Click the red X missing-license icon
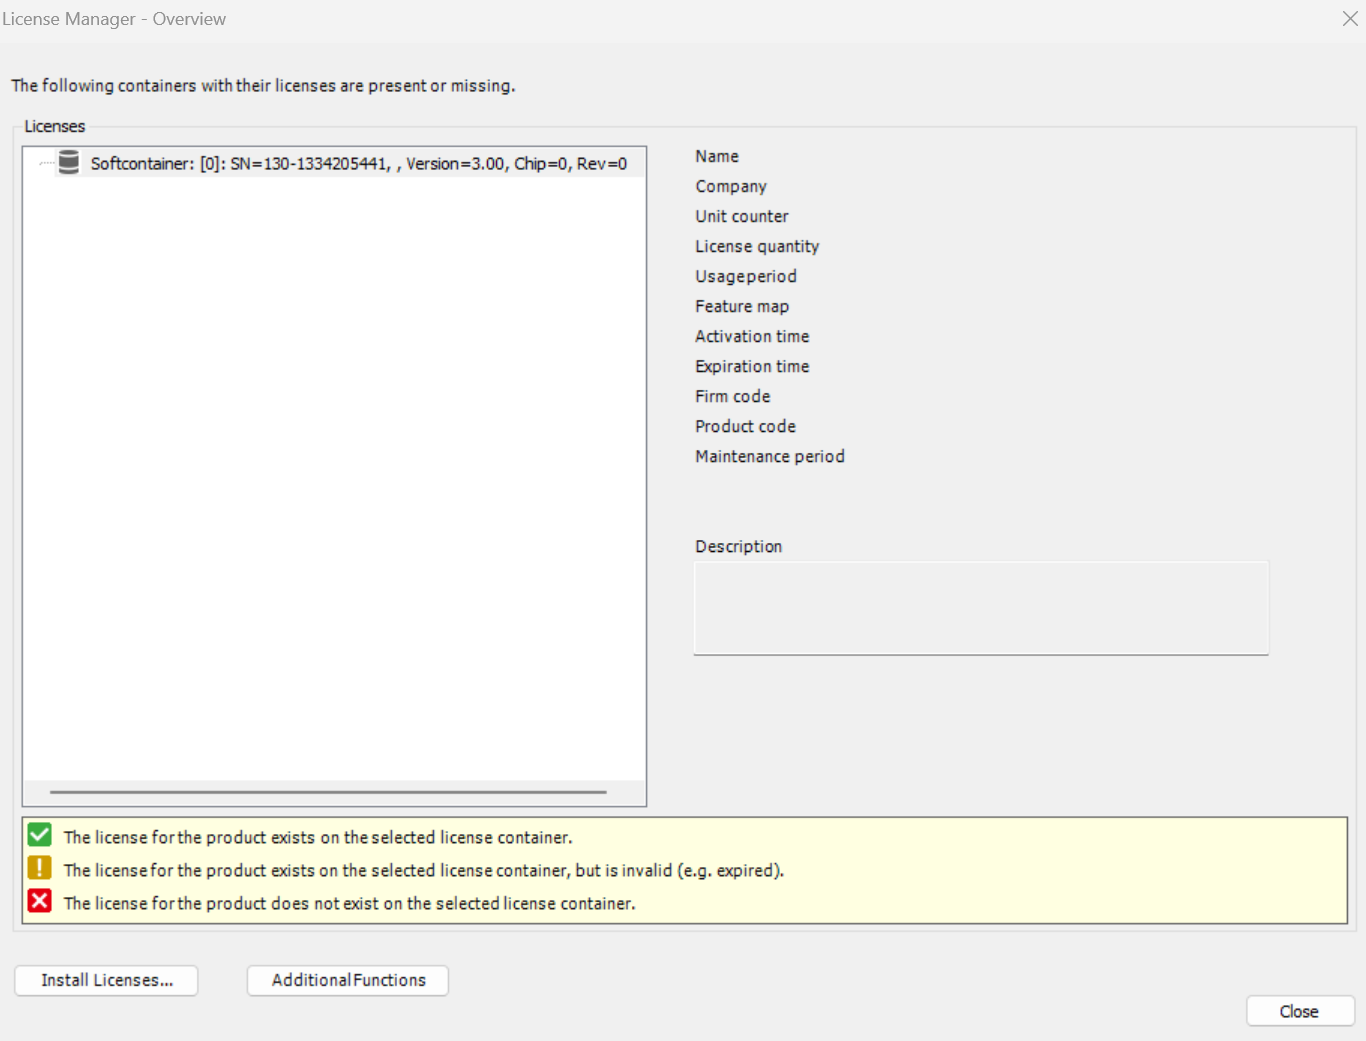This screenshot has height=1041, width=1366. pos(40,901)
